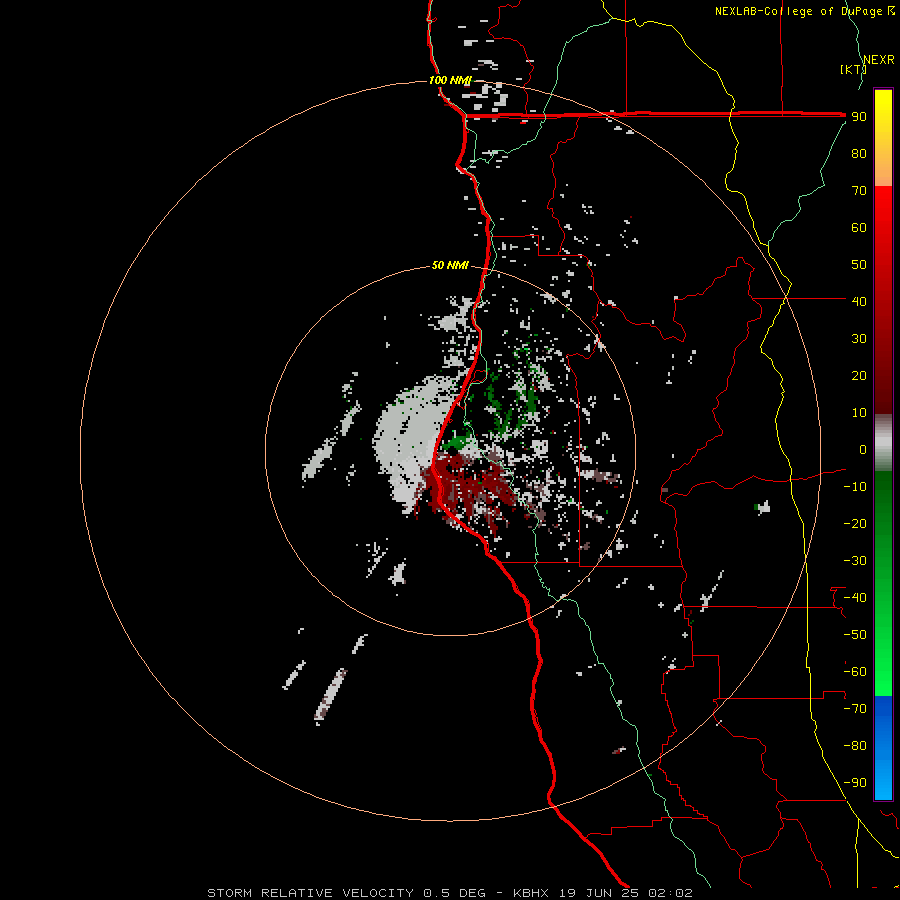Click the -90 value on color scale
900x900 pixels.
pos(855,783)
